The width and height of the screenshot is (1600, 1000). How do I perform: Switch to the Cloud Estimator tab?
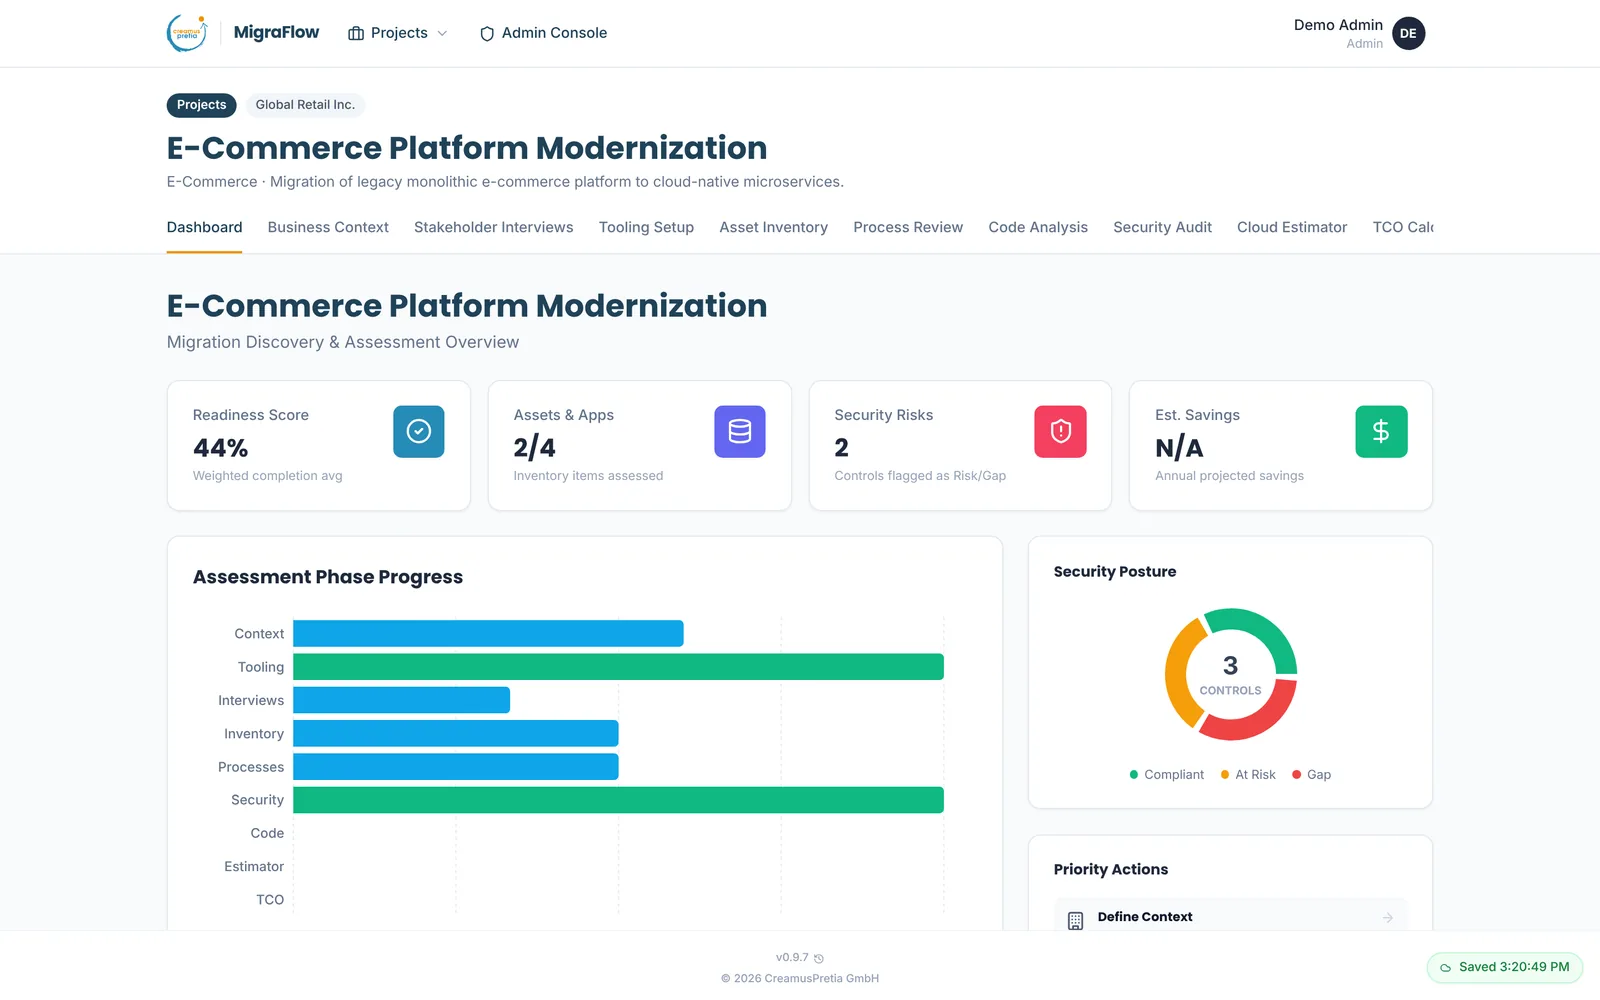coord(1292,227)
